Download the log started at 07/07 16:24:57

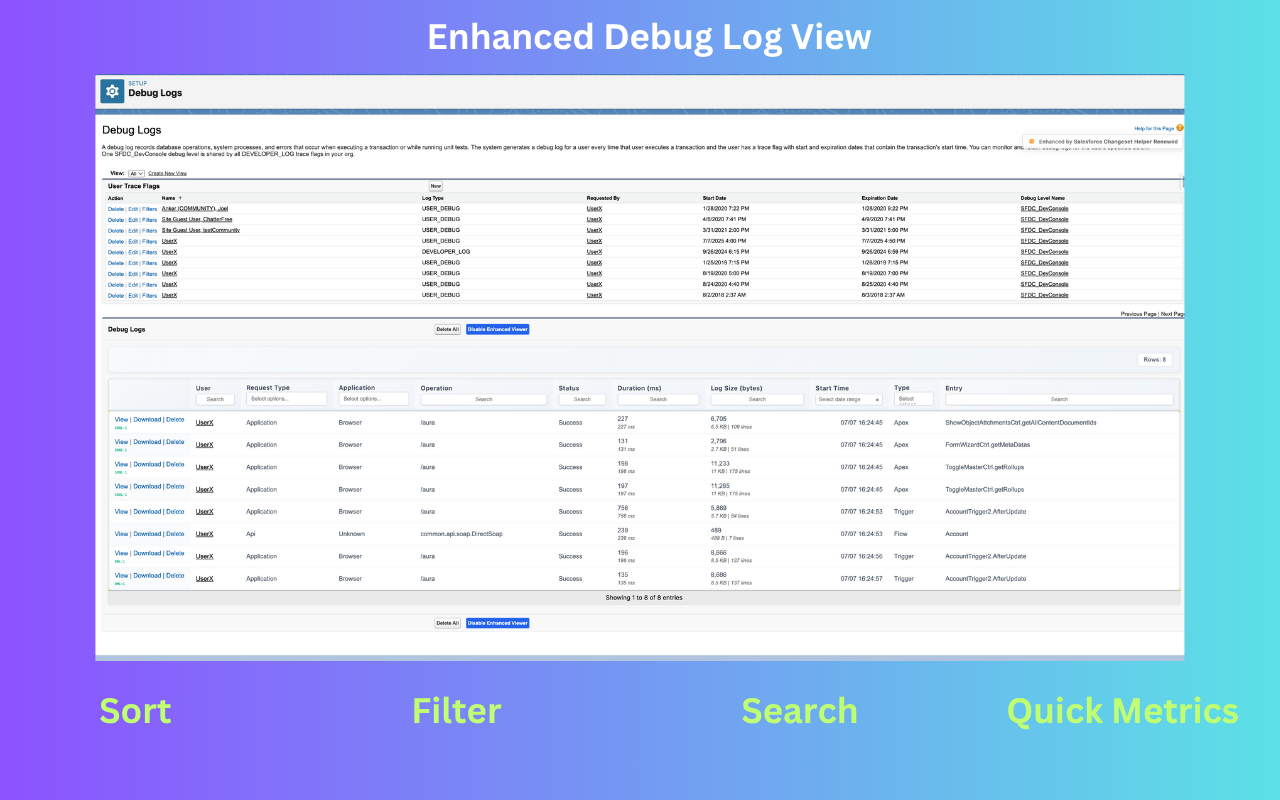(x=147, y=575)
